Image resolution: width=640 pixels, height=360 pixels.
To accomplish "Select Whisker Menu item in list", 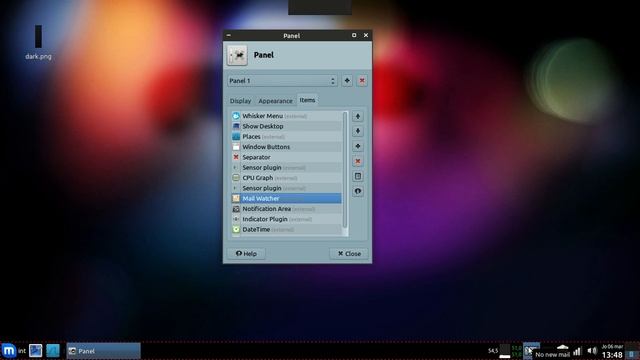I will pos(287,116).
